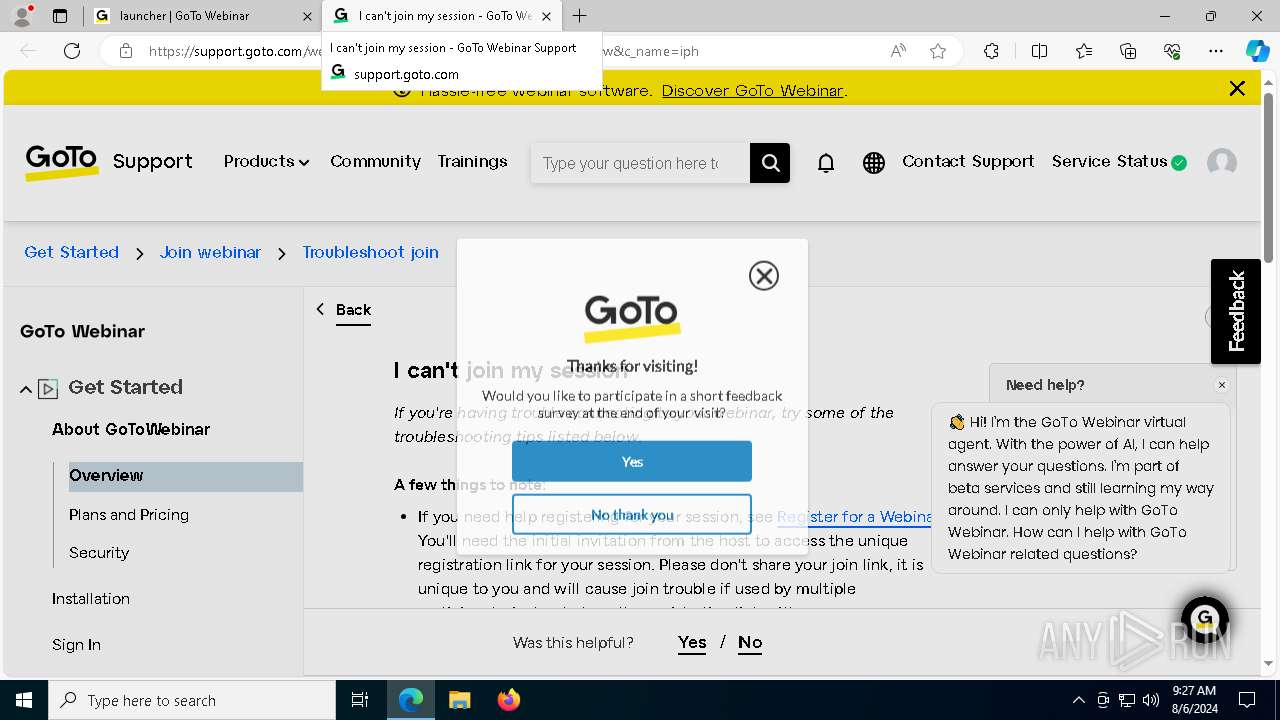Image resolution: width=1280 pixels, height=720 pixels.
Task: Open the Feedback side tab
Action: pyautogui.click(x=1236, y=311)
